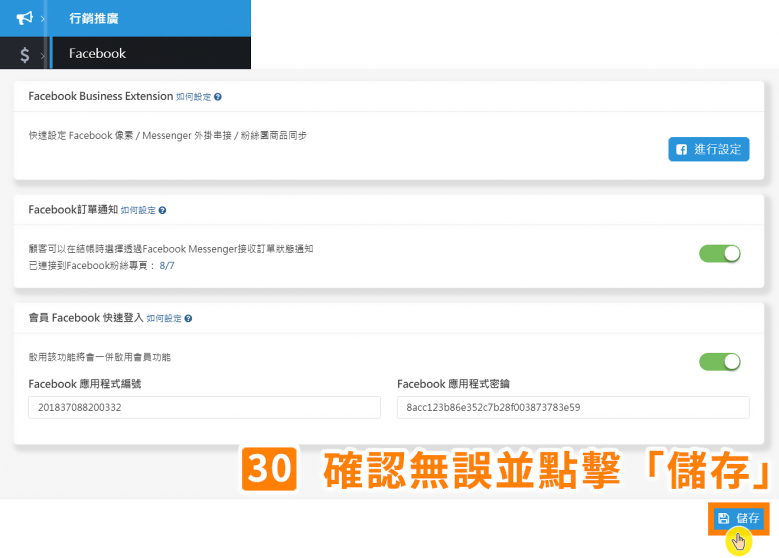Image resolution: width=779 pixels, height=558 pixels.
Task: Select the Facebook submenu item
Action: click(x=97, y=53)
